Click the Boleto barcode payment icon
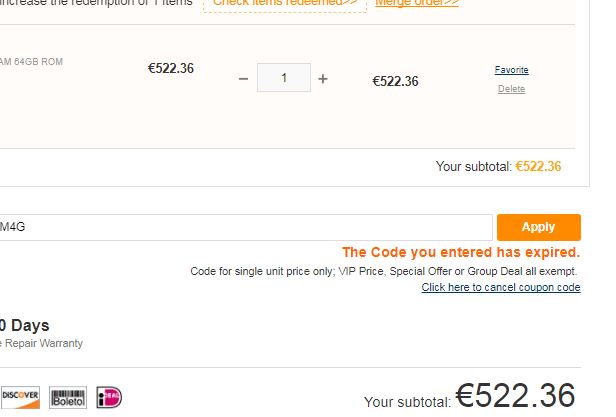The height and width of the screenshot is (417, 616). [x=68, y=397]
